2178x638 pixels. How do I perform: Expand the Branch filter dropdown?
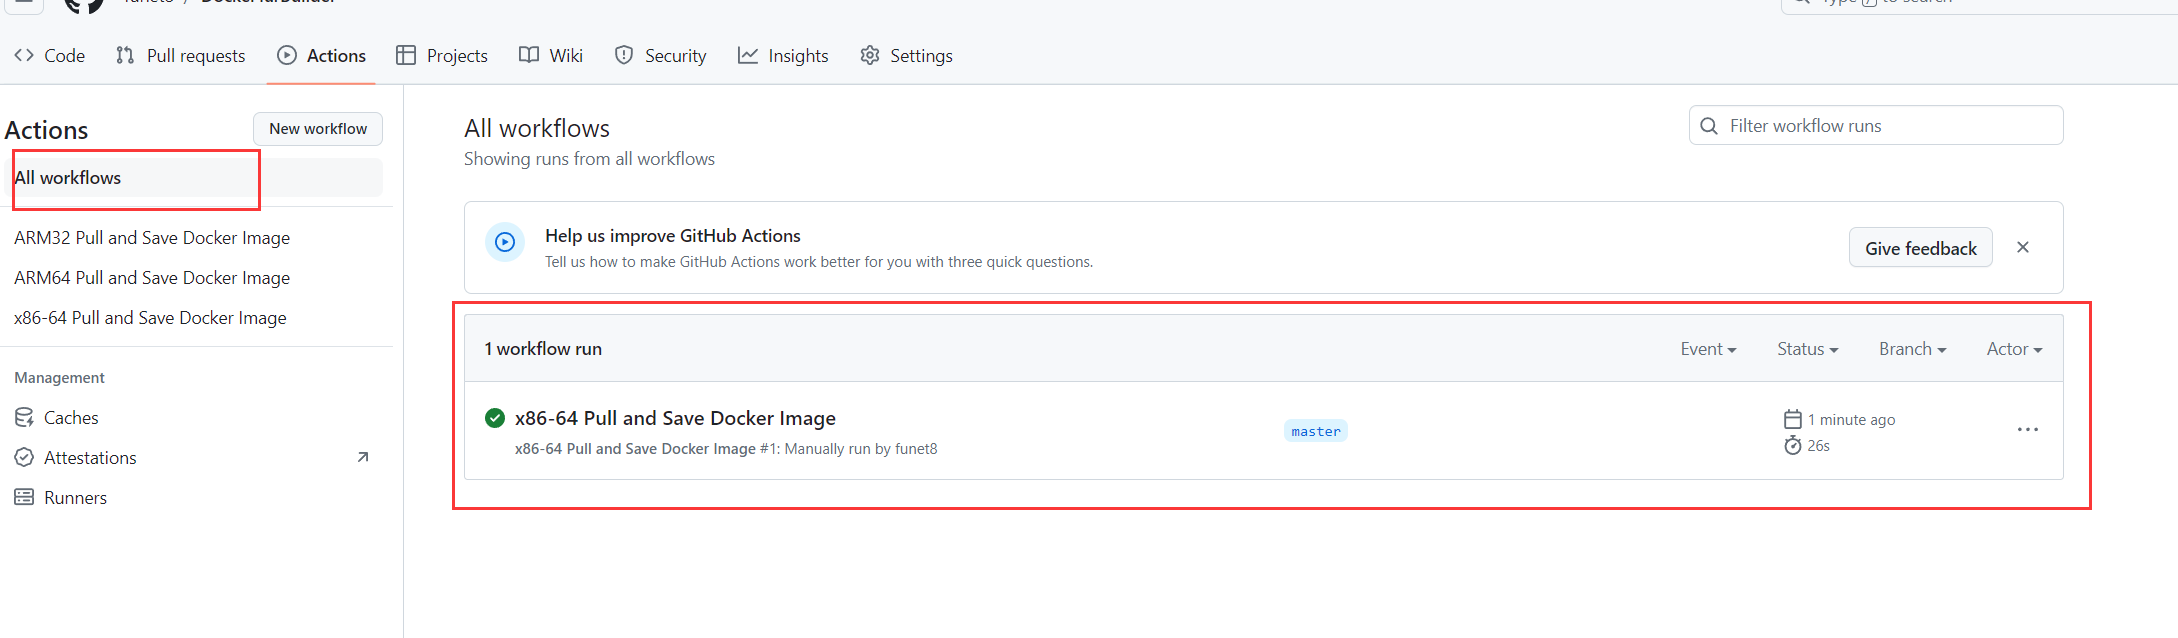pyautogui.click(x=1912, y=349)
